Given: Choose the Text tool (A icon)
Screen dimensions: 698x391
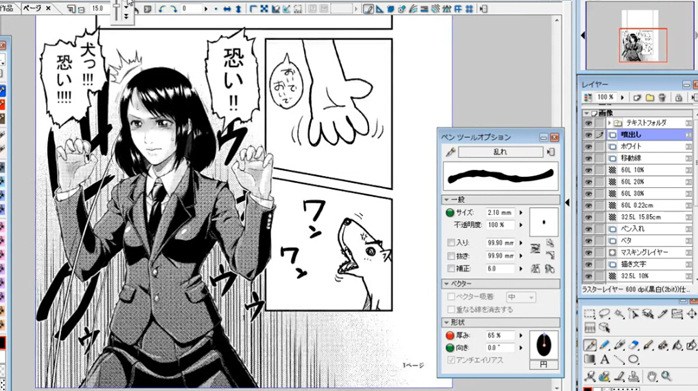Looking at the screenshot, I should tap(604, 359).
